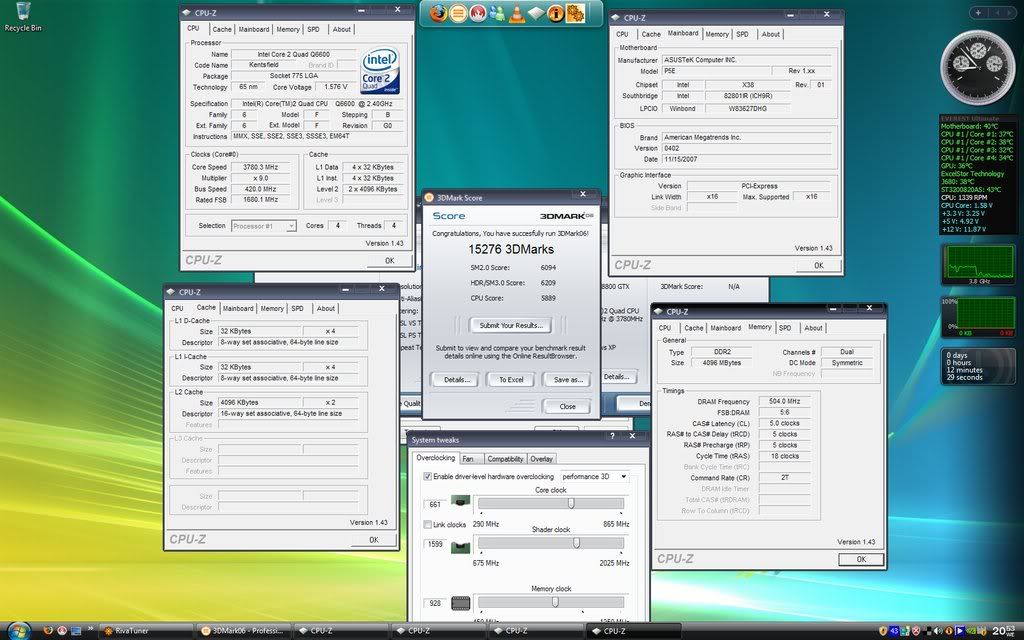Open the Processor #1 selection dropdown
The width and height of the screenshot is (1024, 640).
(264, 226)
